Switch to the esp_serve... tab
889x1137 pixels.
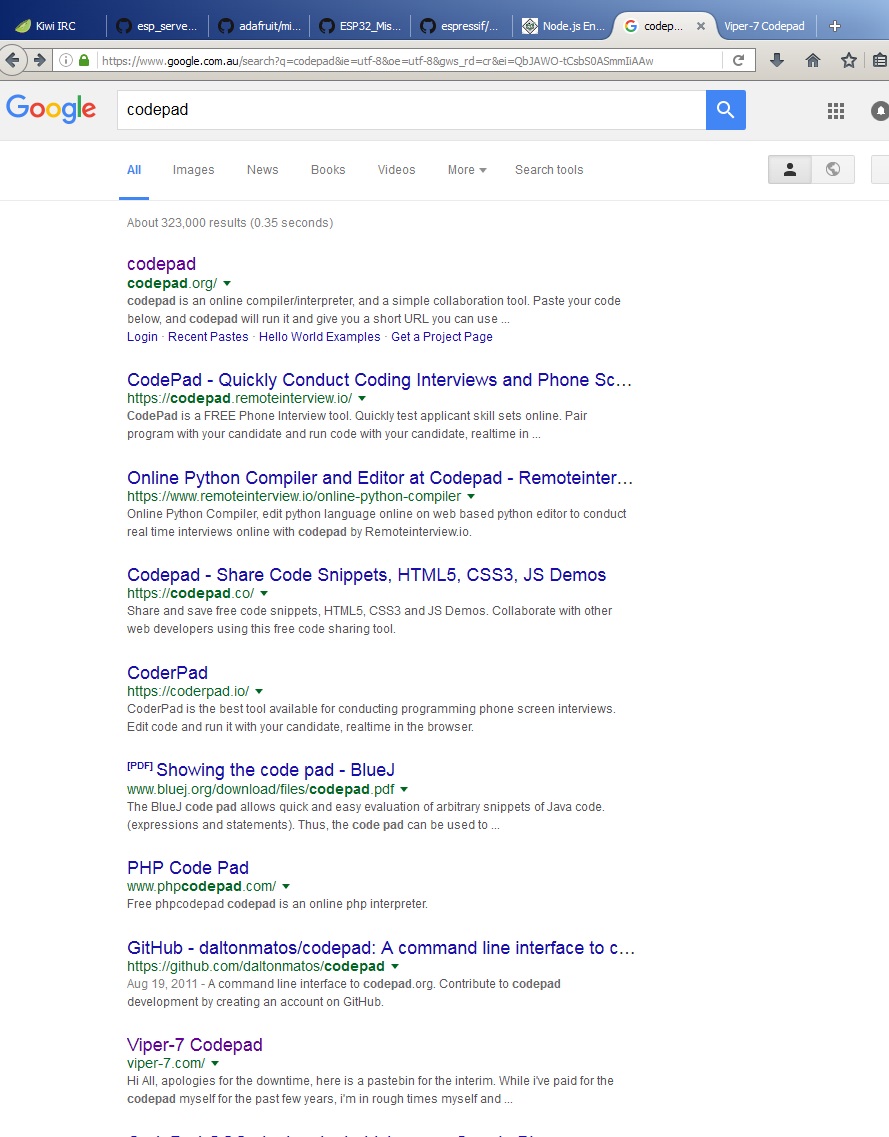point(157,26)
